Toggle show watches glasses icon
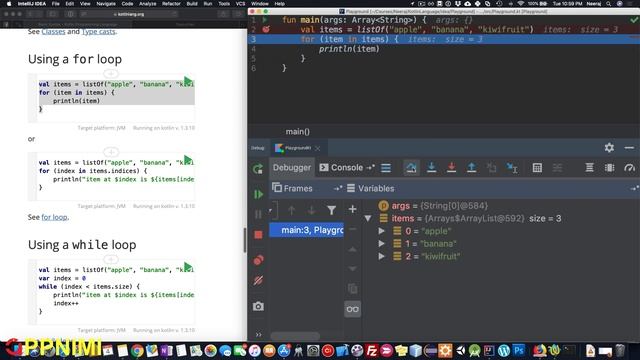Viewport: 640px width, 360px height. [353, 309]
